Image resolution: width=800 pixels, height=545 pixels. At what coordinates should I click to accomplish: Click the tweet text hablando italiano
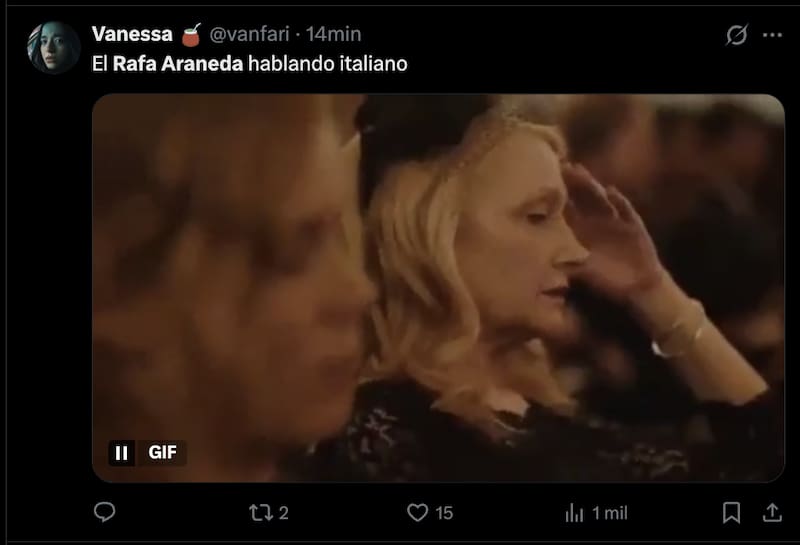pos(328,64)
